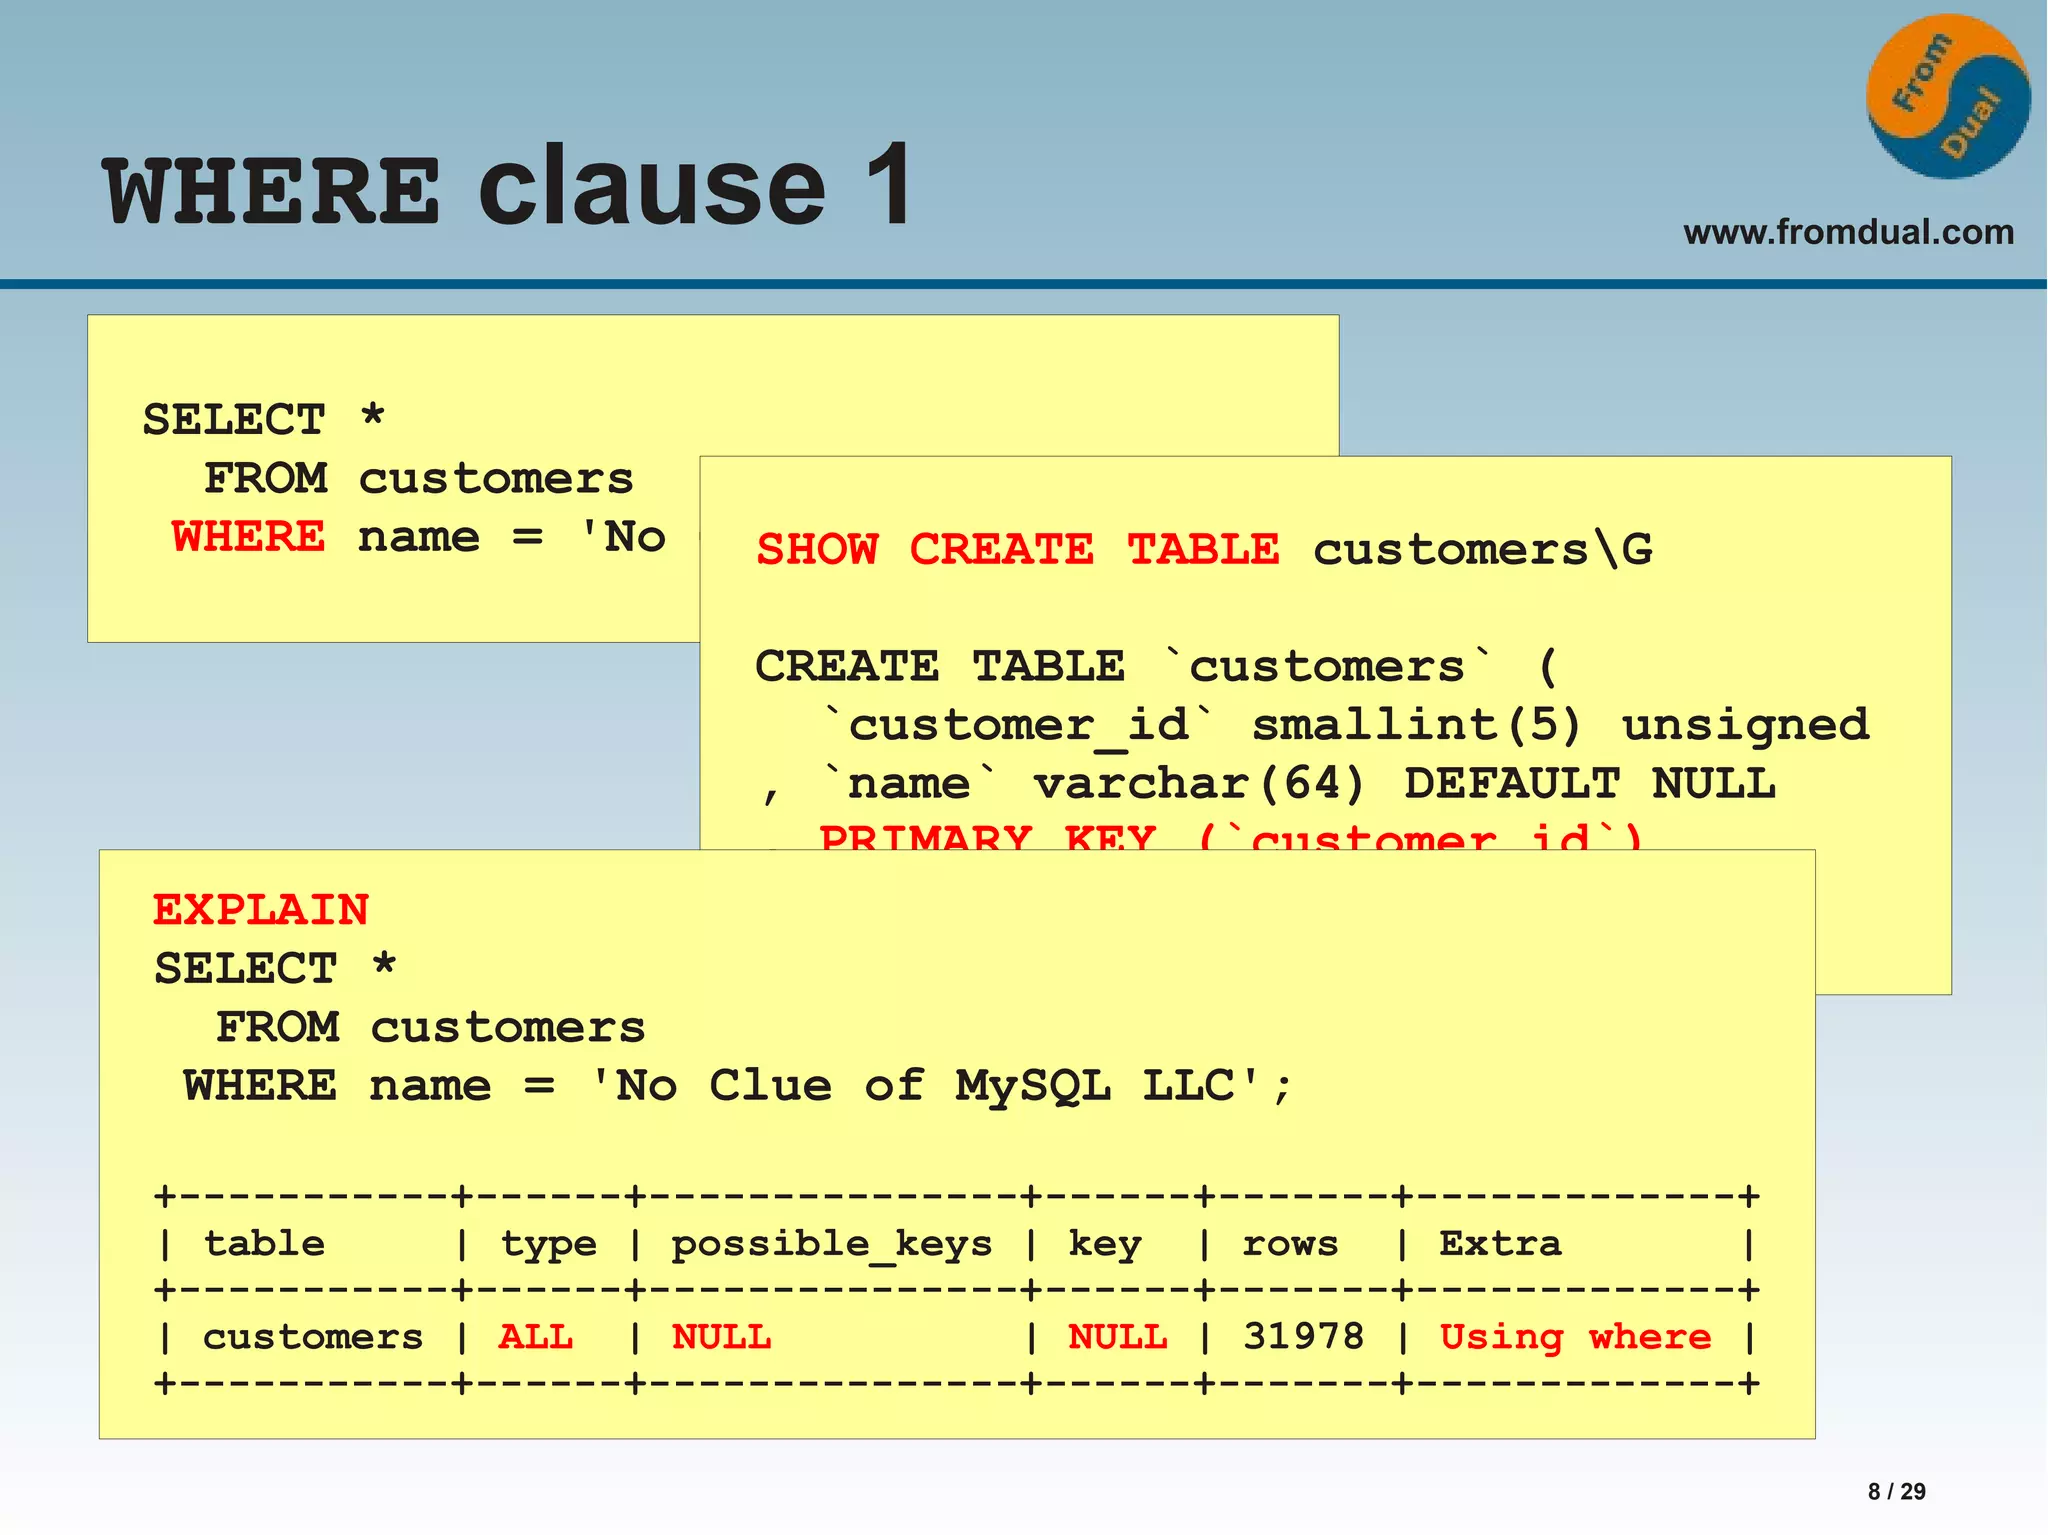
Task: Click the 'Extra' column header
Action: 1500,1243
